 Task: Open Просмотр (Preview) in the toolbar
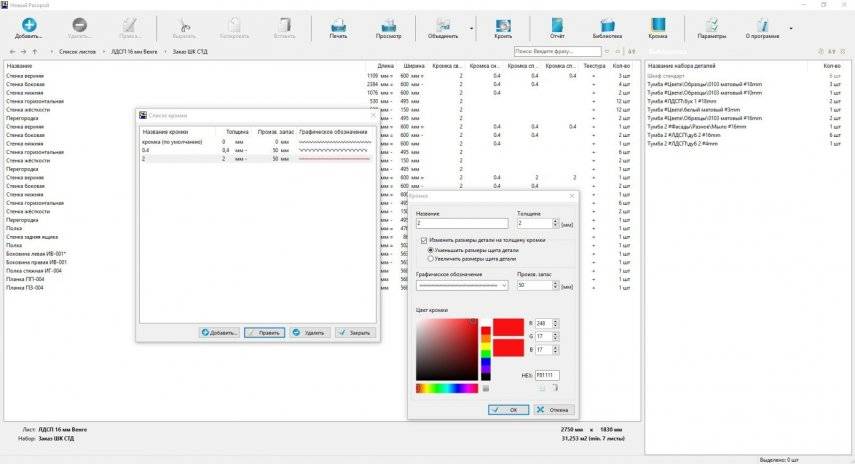point(392,25)
